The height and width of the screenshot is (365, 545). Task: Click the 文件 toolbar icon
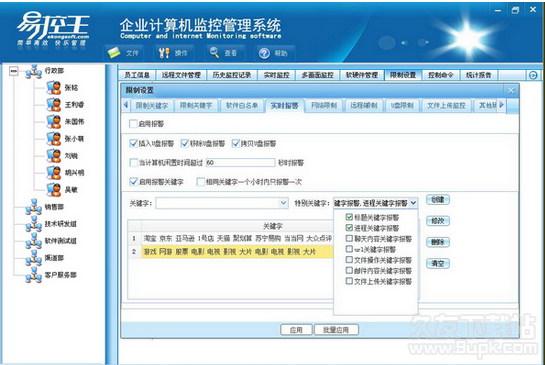click(114, 53)
